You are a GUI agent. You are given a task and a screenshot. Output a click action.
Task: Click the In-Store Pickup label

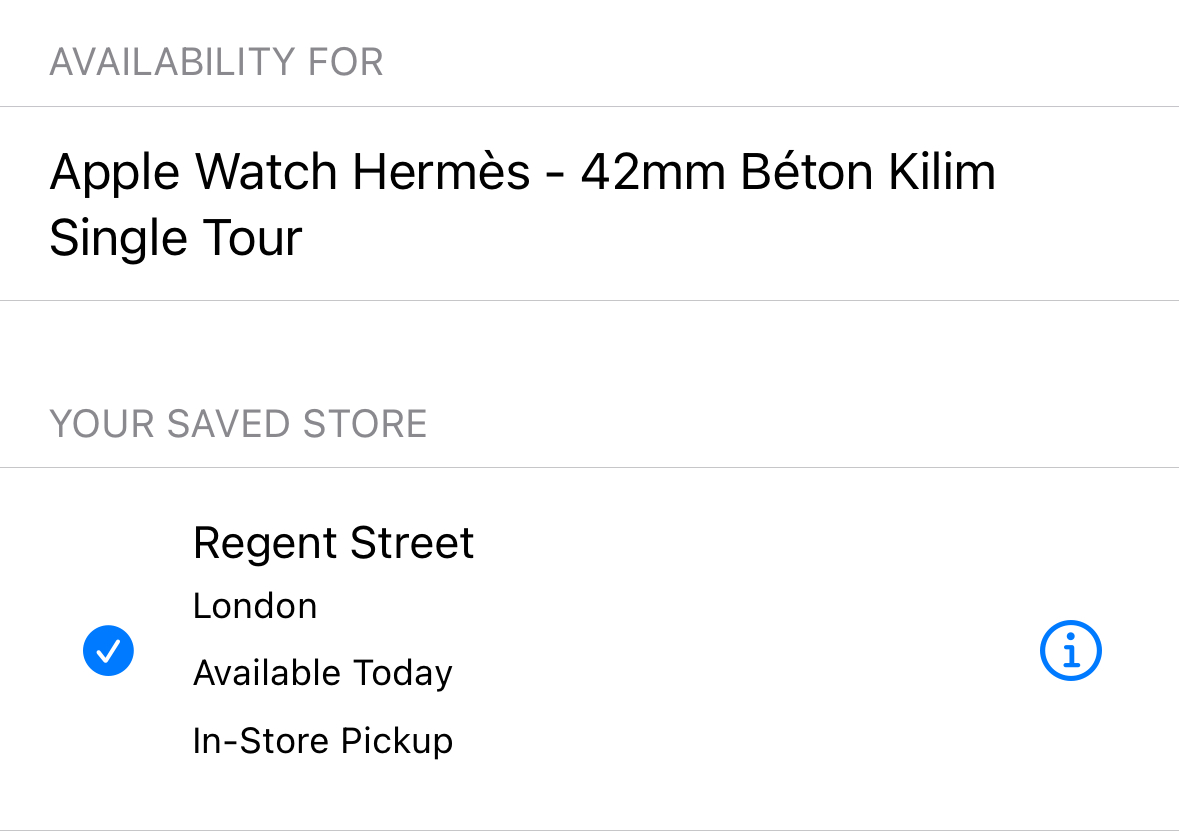point(322,741)
